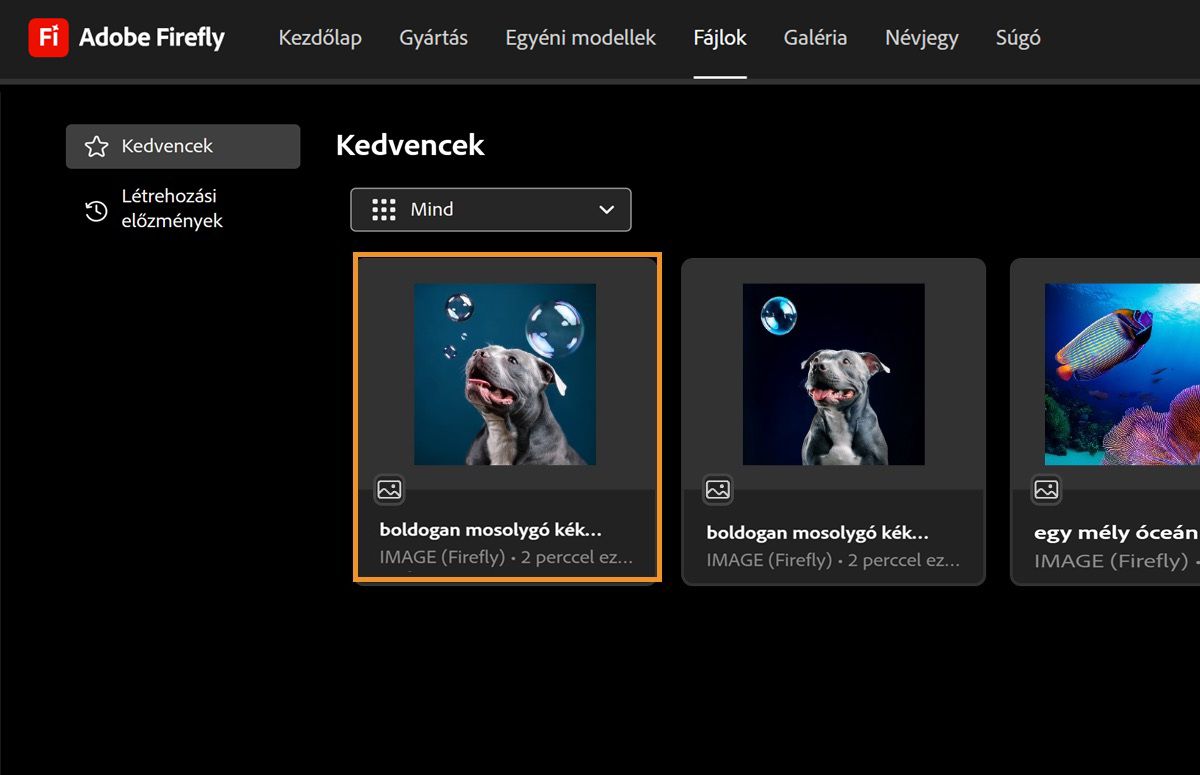Click the history clock icon in sidebar

click(96, 210)
